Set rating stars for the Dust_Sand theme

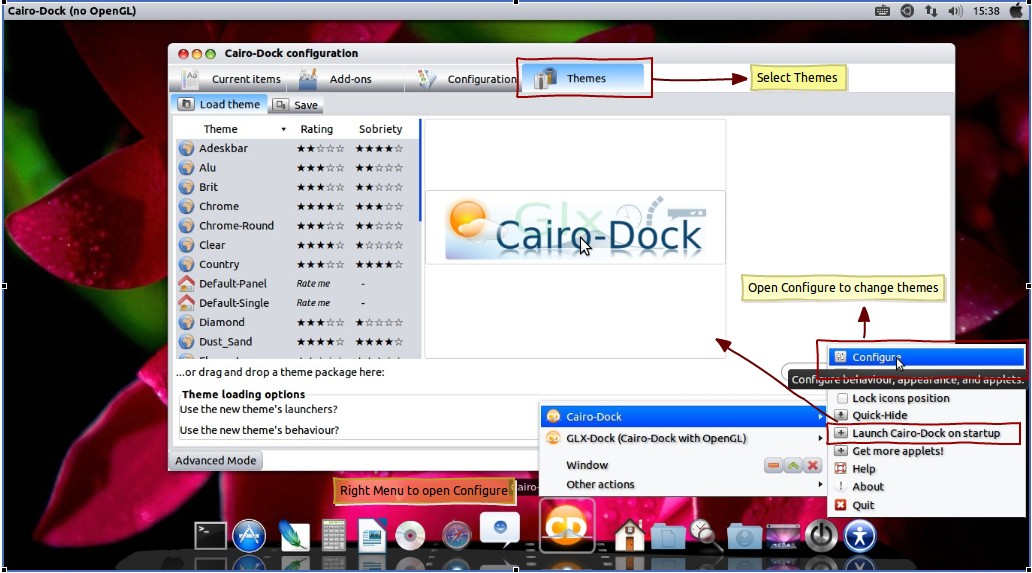[321, 342]
